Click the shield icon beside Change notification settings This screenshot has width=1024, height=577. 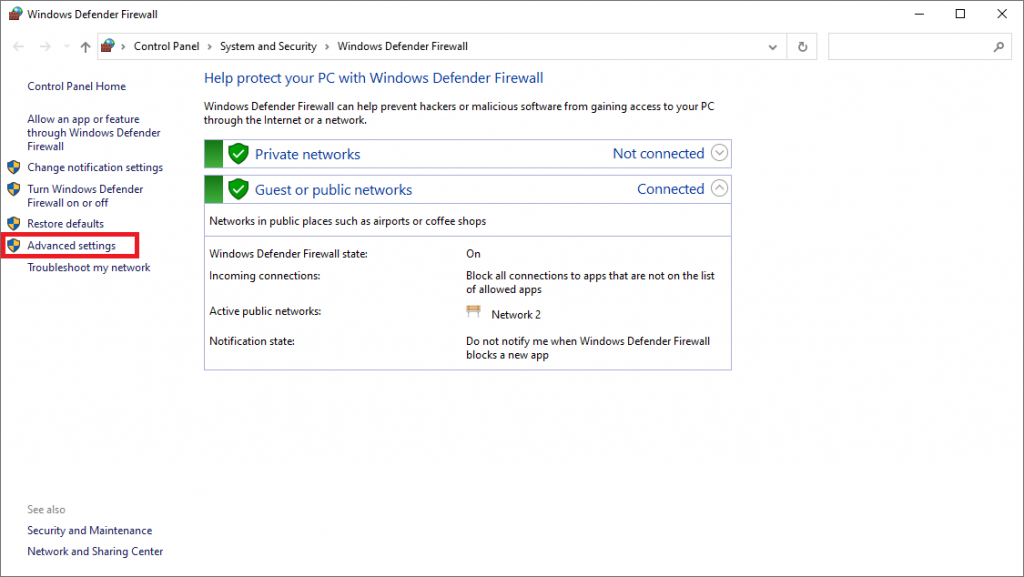(13, 167)
